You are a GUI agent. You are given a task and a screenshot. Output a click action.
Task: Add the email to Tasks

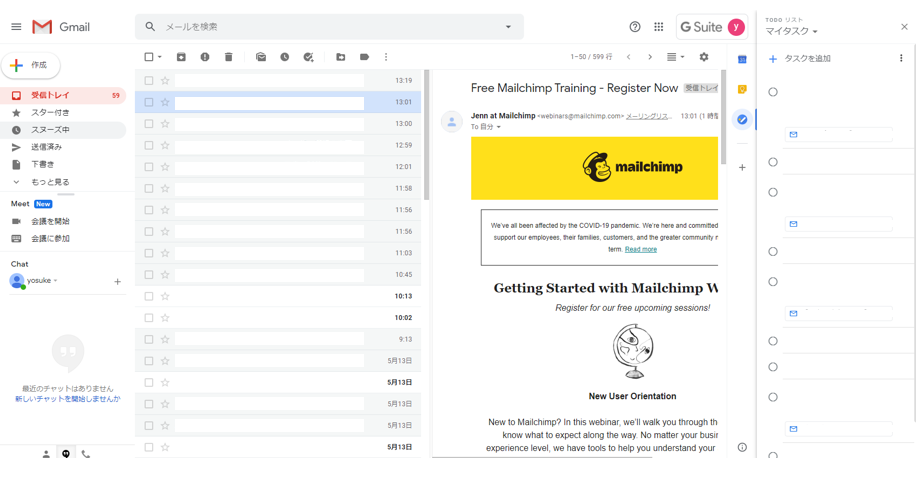[308, 57]
